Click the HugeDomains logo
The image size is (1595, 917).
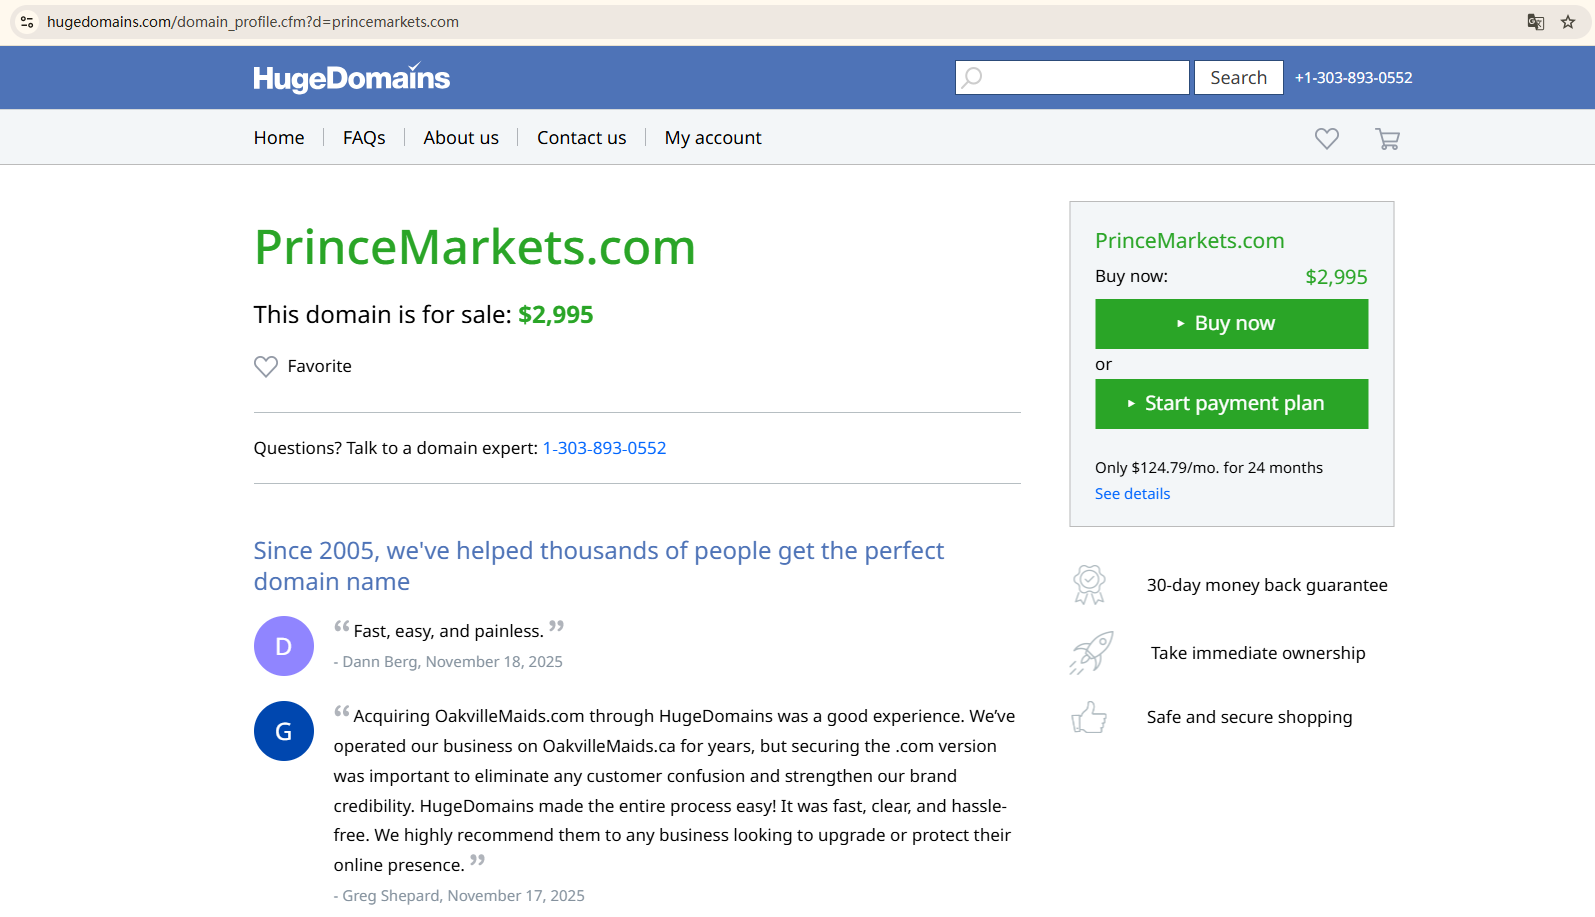351,78
